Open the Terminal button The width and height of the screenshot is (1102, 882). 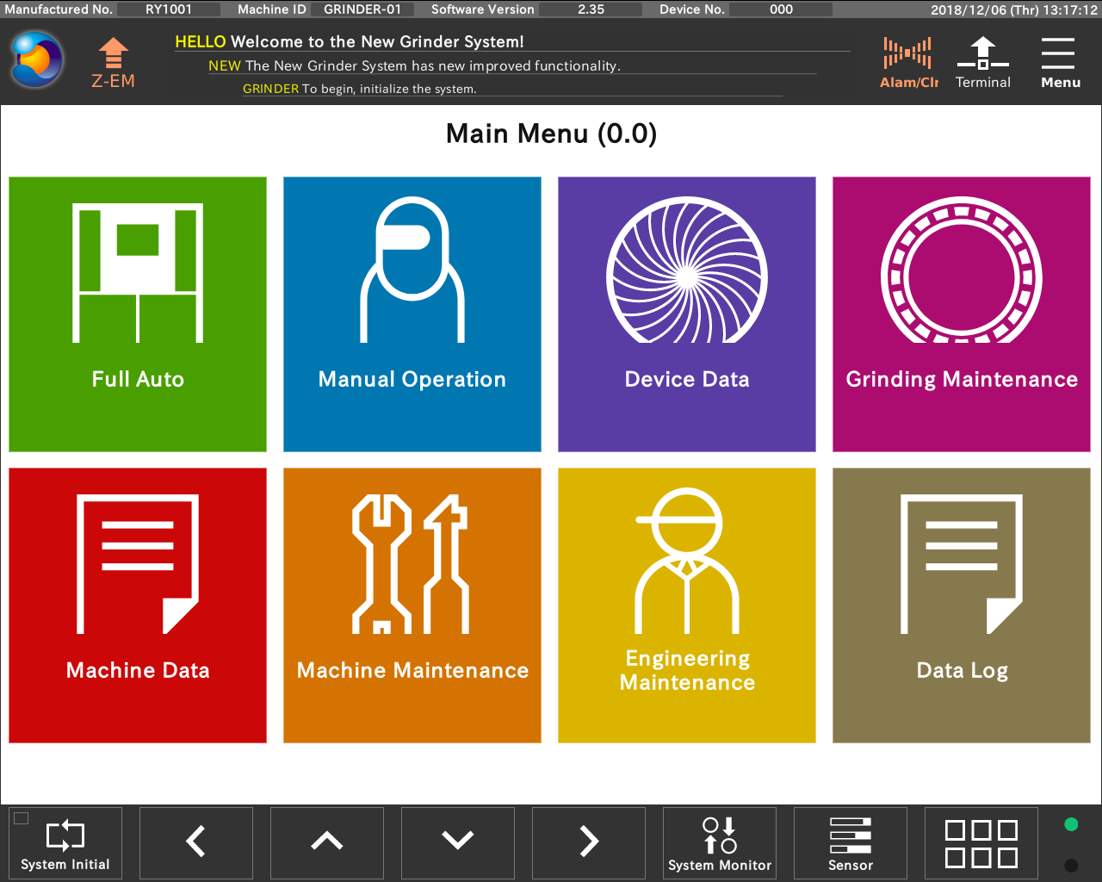click(x=983, y=62)
